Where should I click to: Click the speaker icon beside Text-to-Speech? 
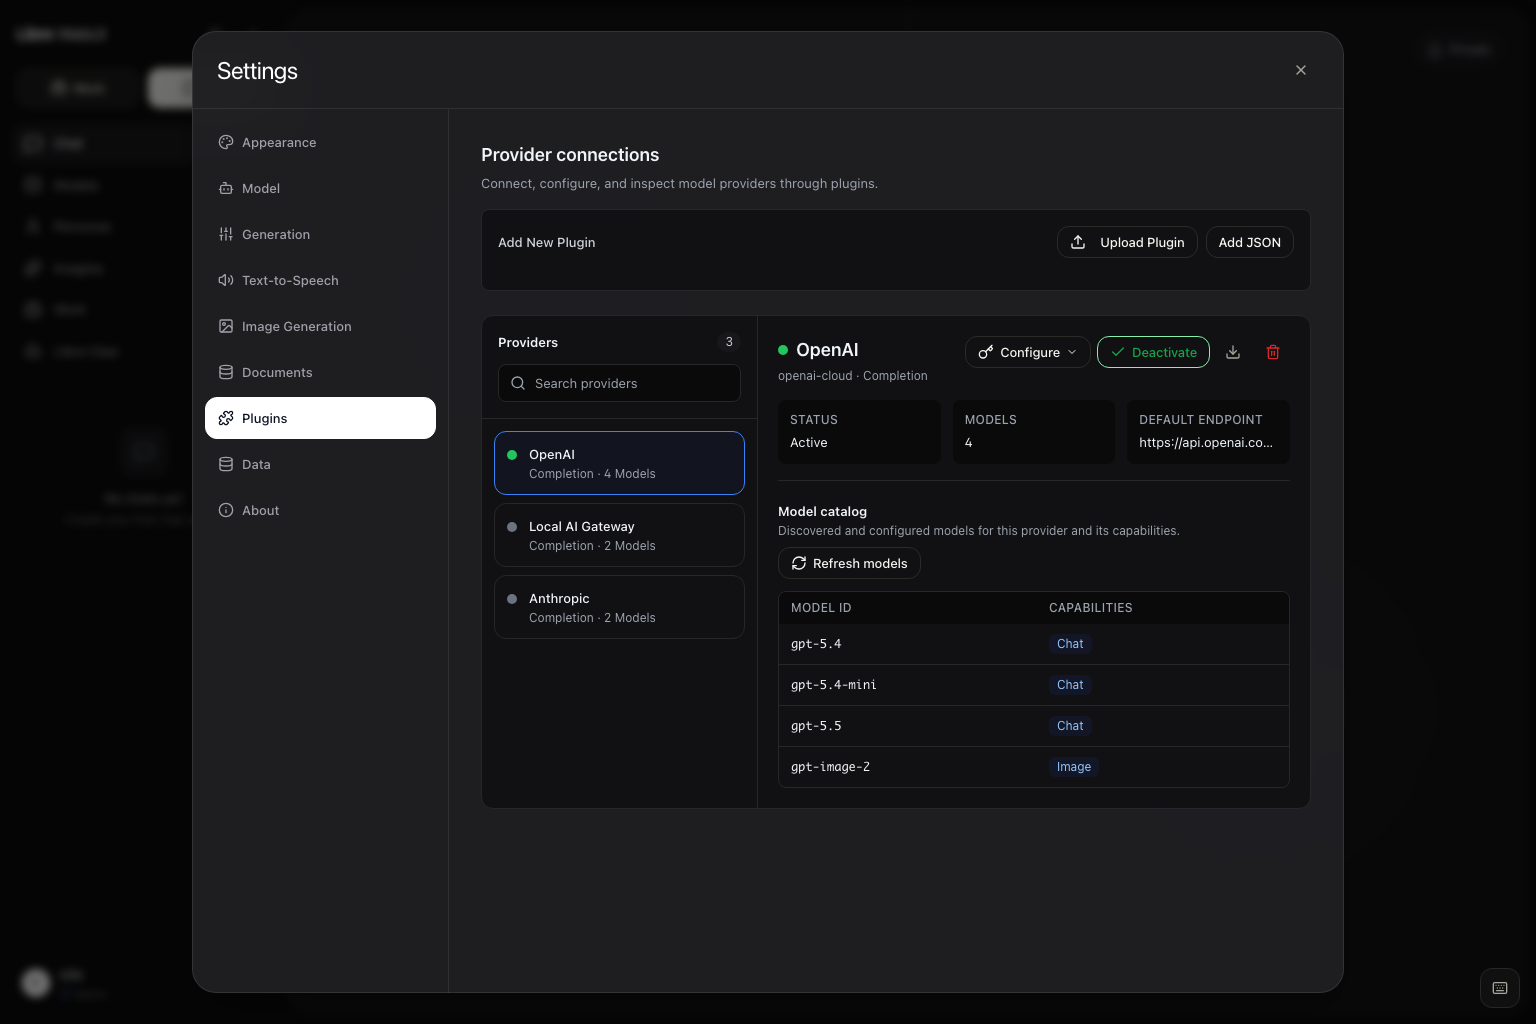226,280
